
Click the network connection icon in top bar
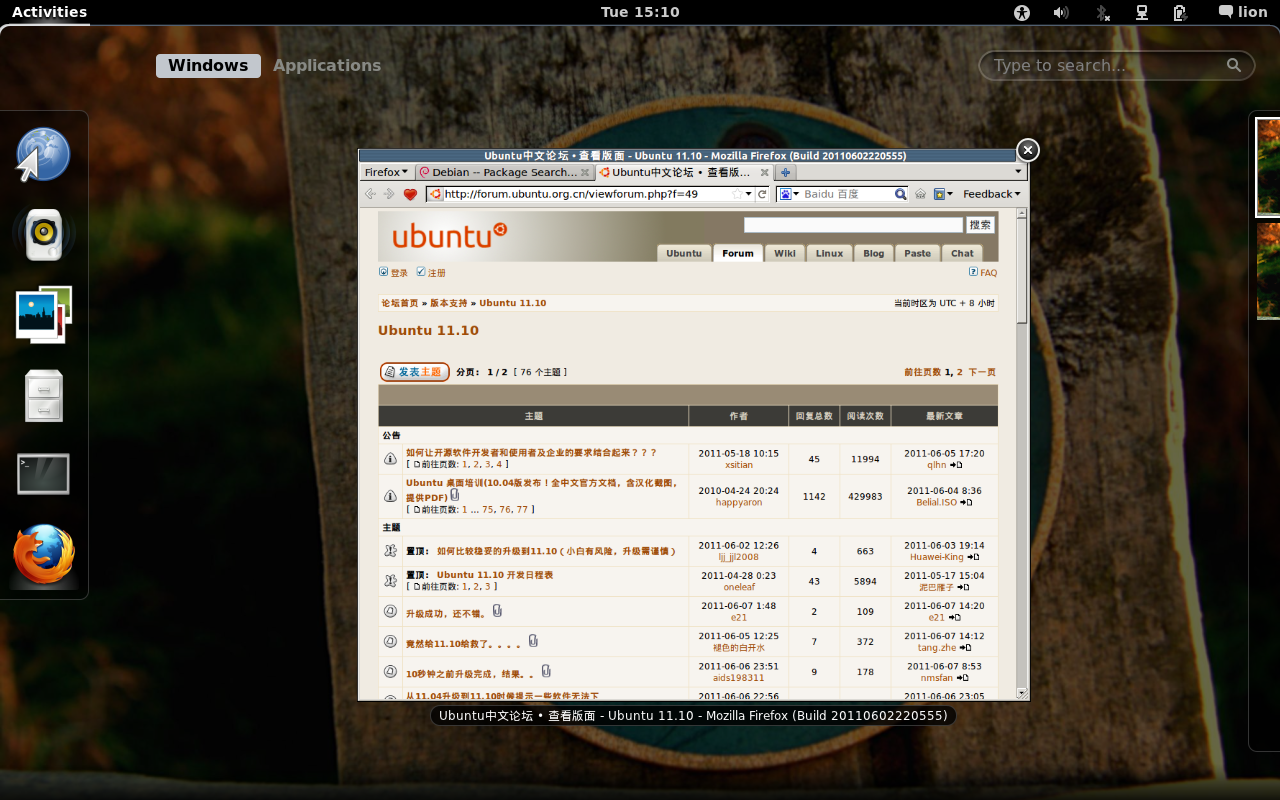click(1141, 12)
